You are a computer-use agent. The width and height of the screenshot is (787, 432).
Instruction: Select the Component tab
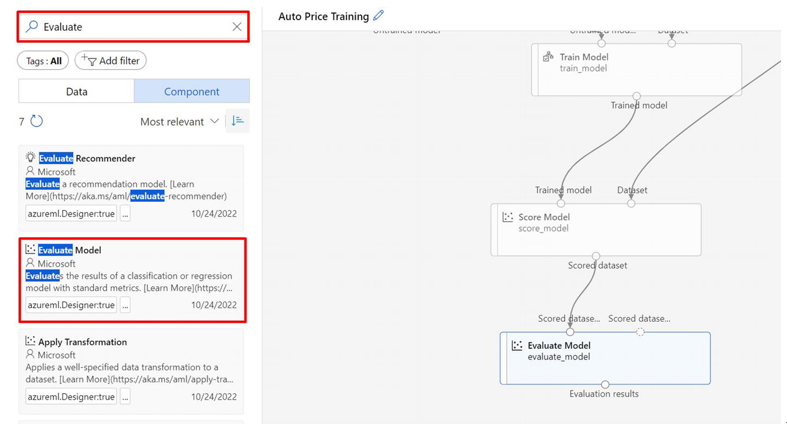coord(192,91)
